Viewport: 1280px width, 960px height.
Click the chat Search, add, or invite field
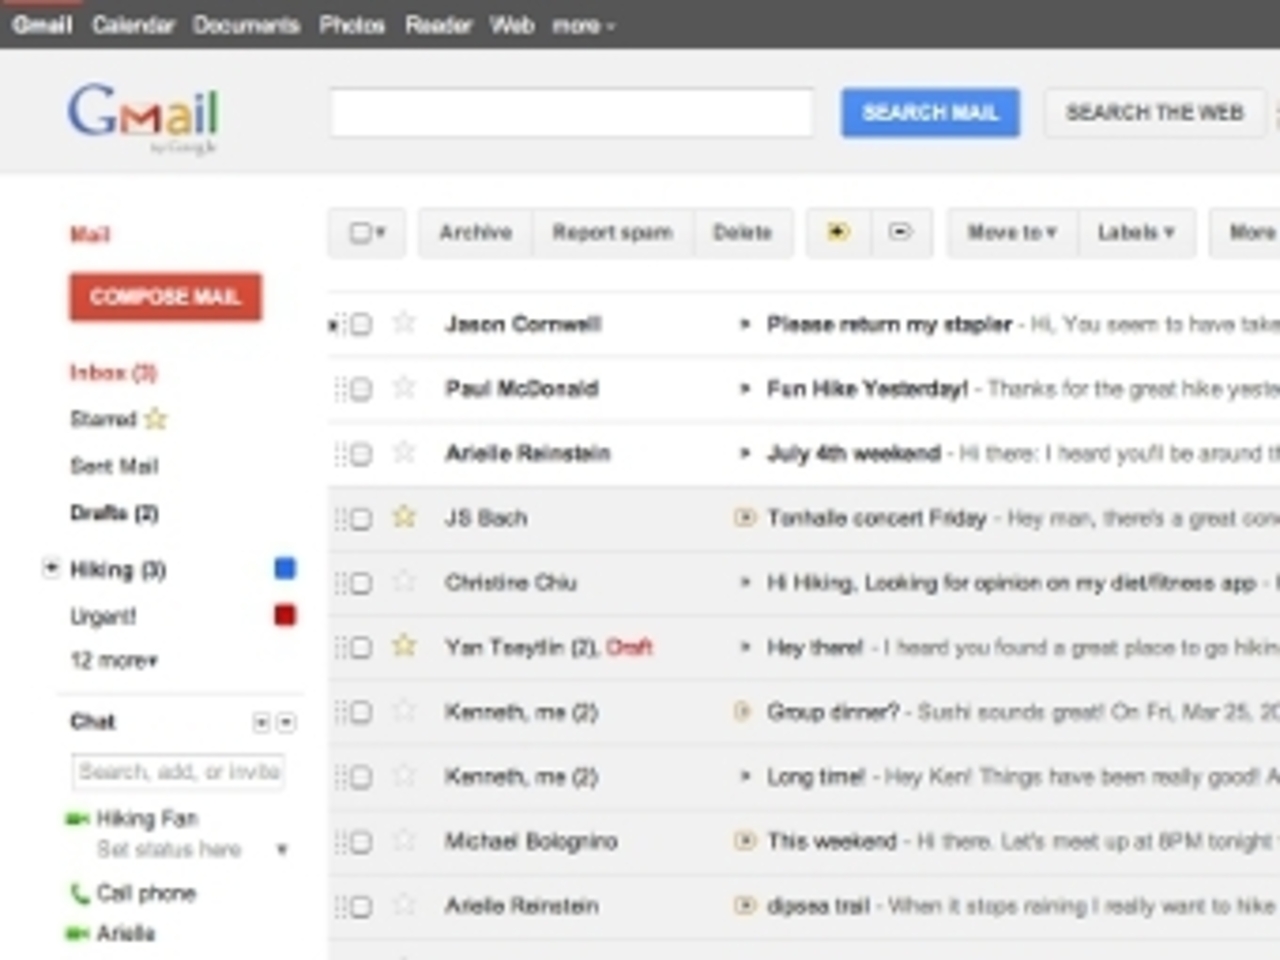coord(179,772)
